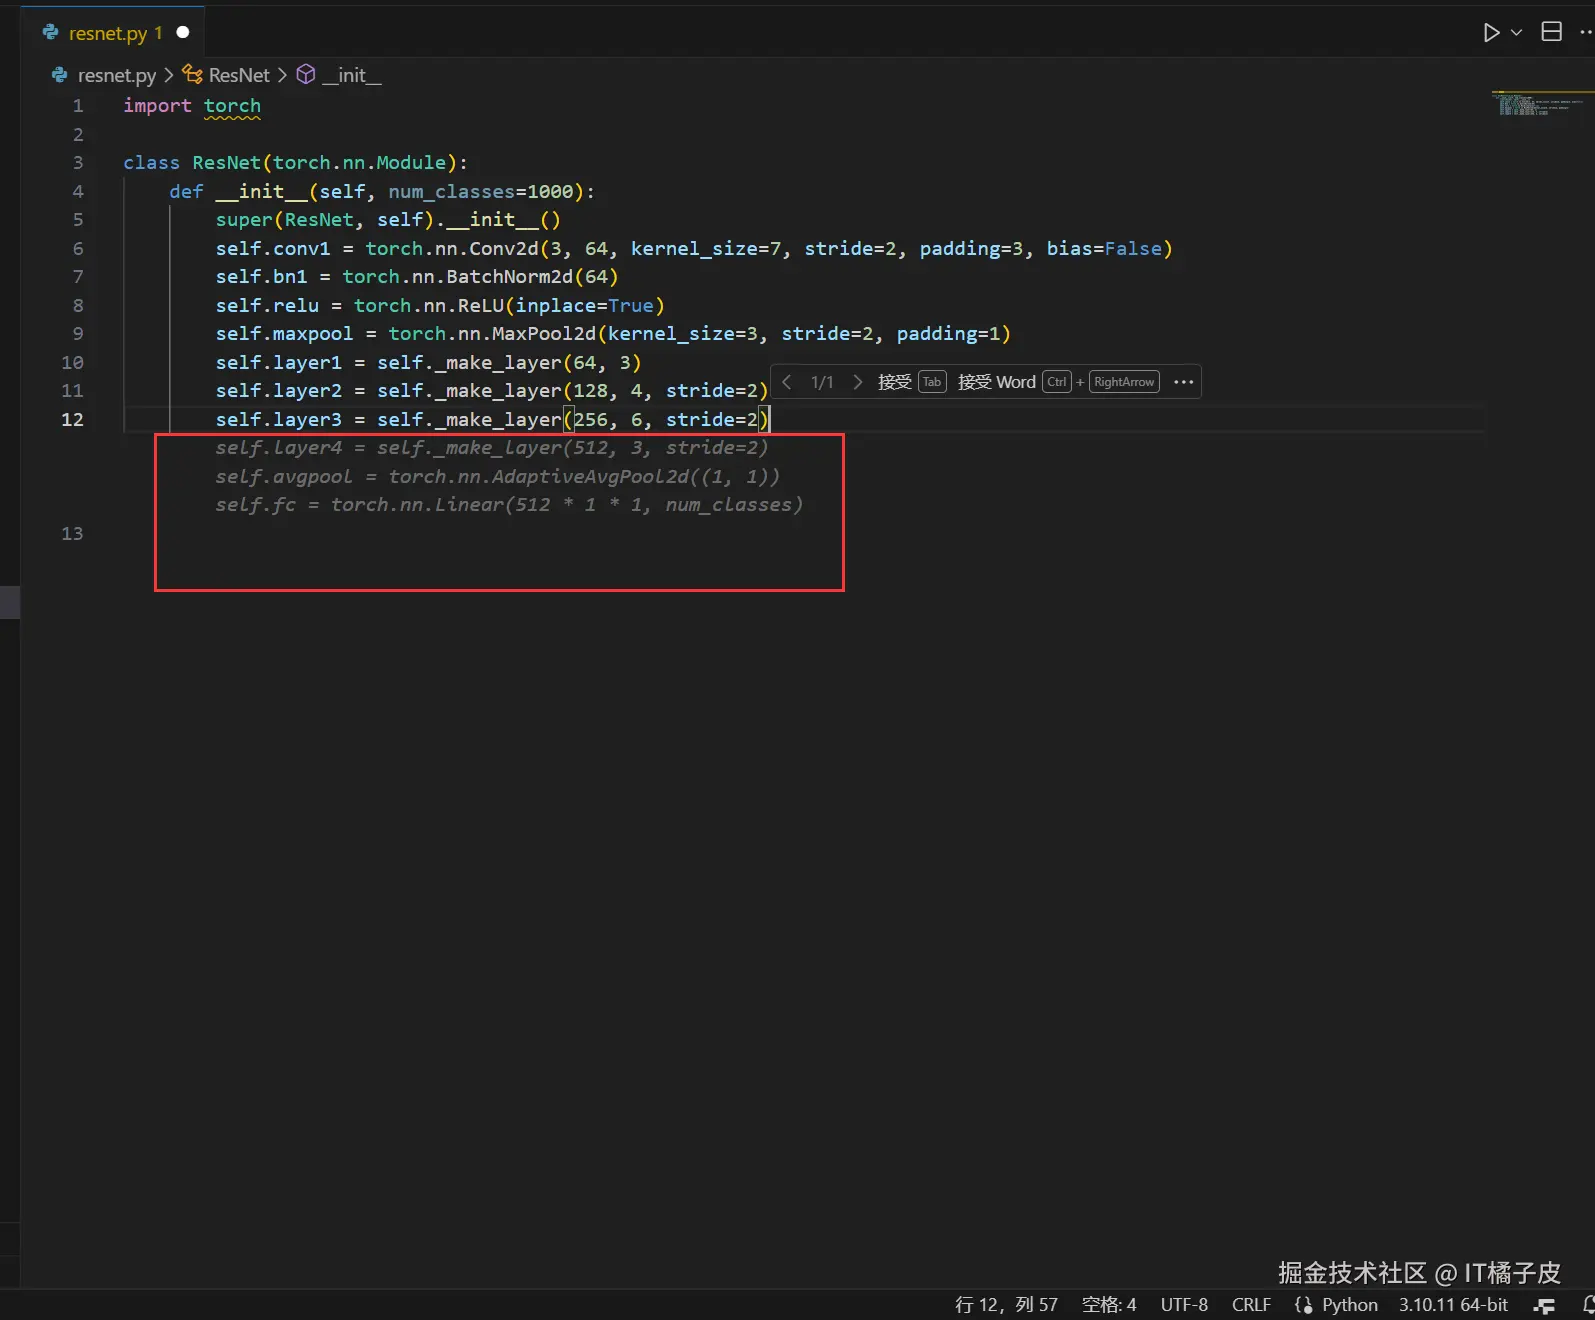Open the editor More Actions ellipsis

tap(1586, 32)
